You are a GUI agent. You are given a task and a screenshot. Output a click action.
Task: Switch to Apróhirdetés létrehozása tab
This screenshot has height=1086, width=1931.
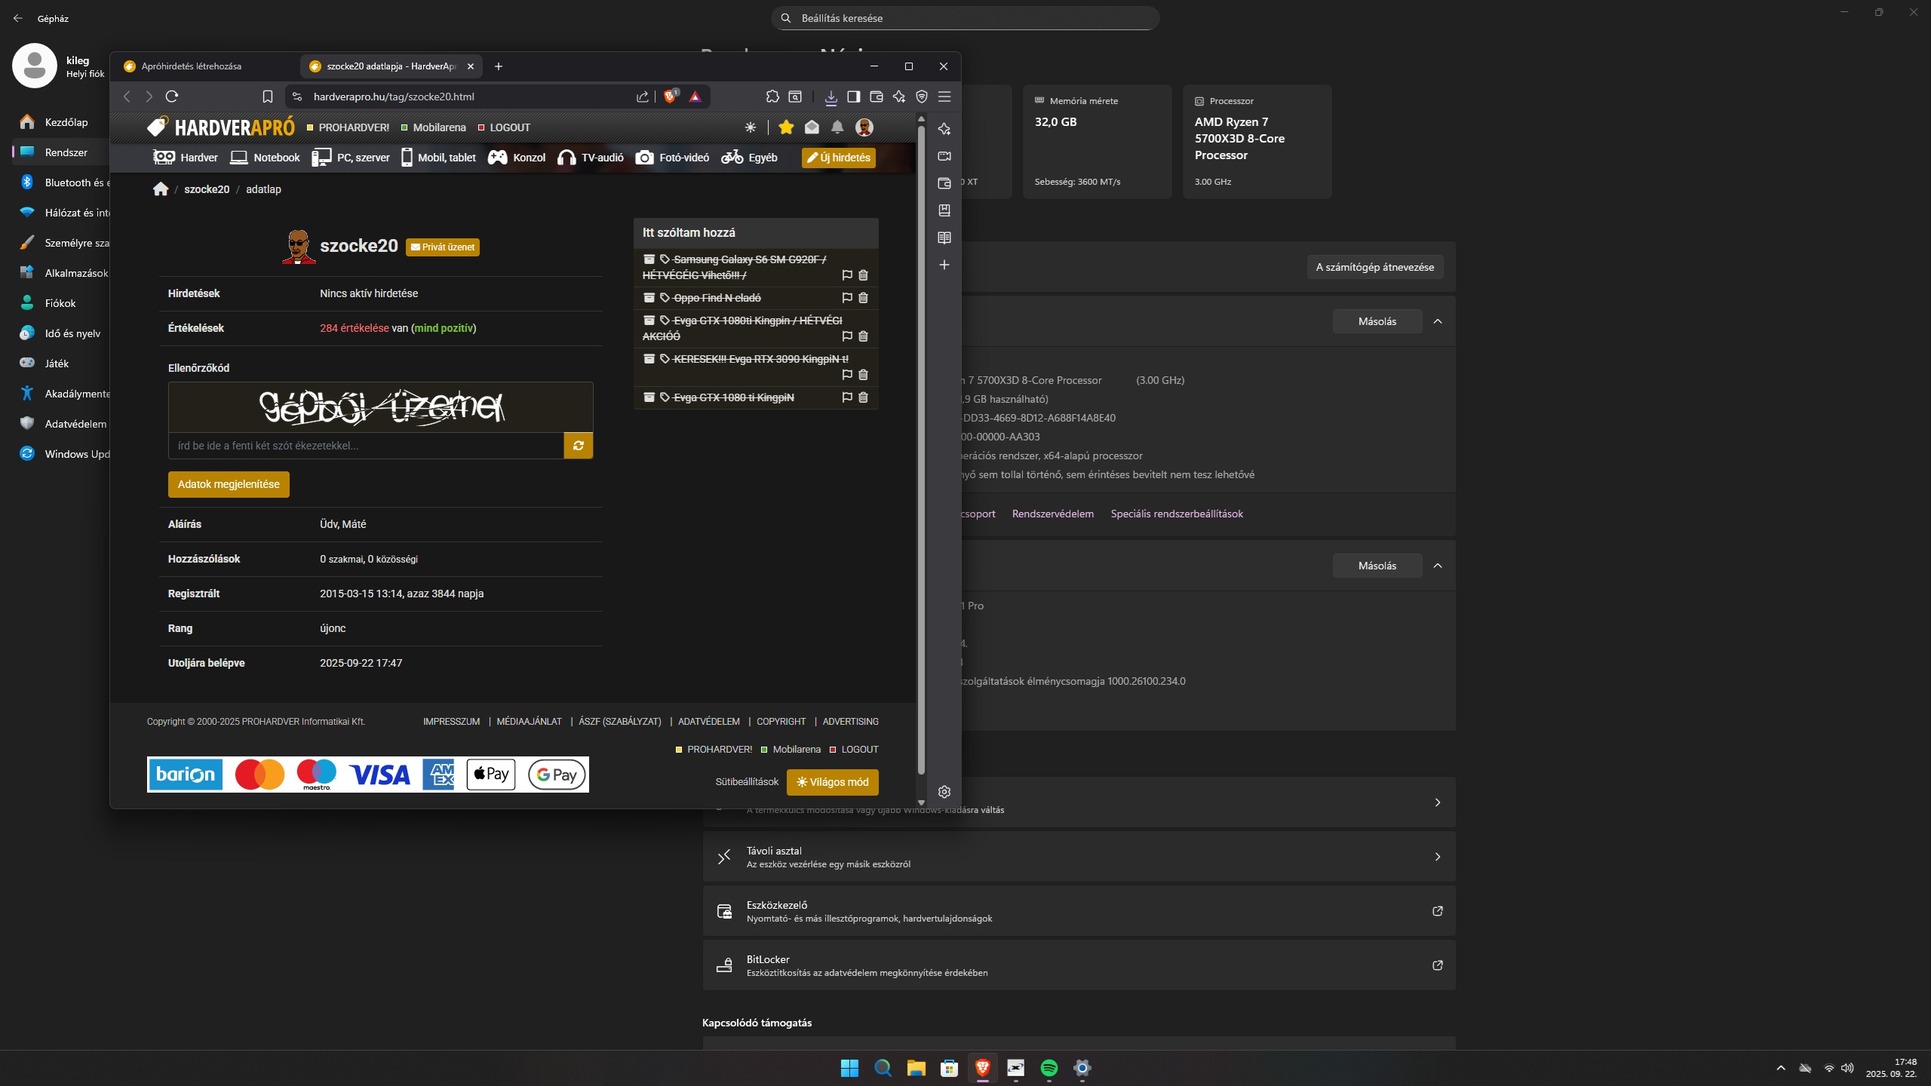tap(191, 66)
